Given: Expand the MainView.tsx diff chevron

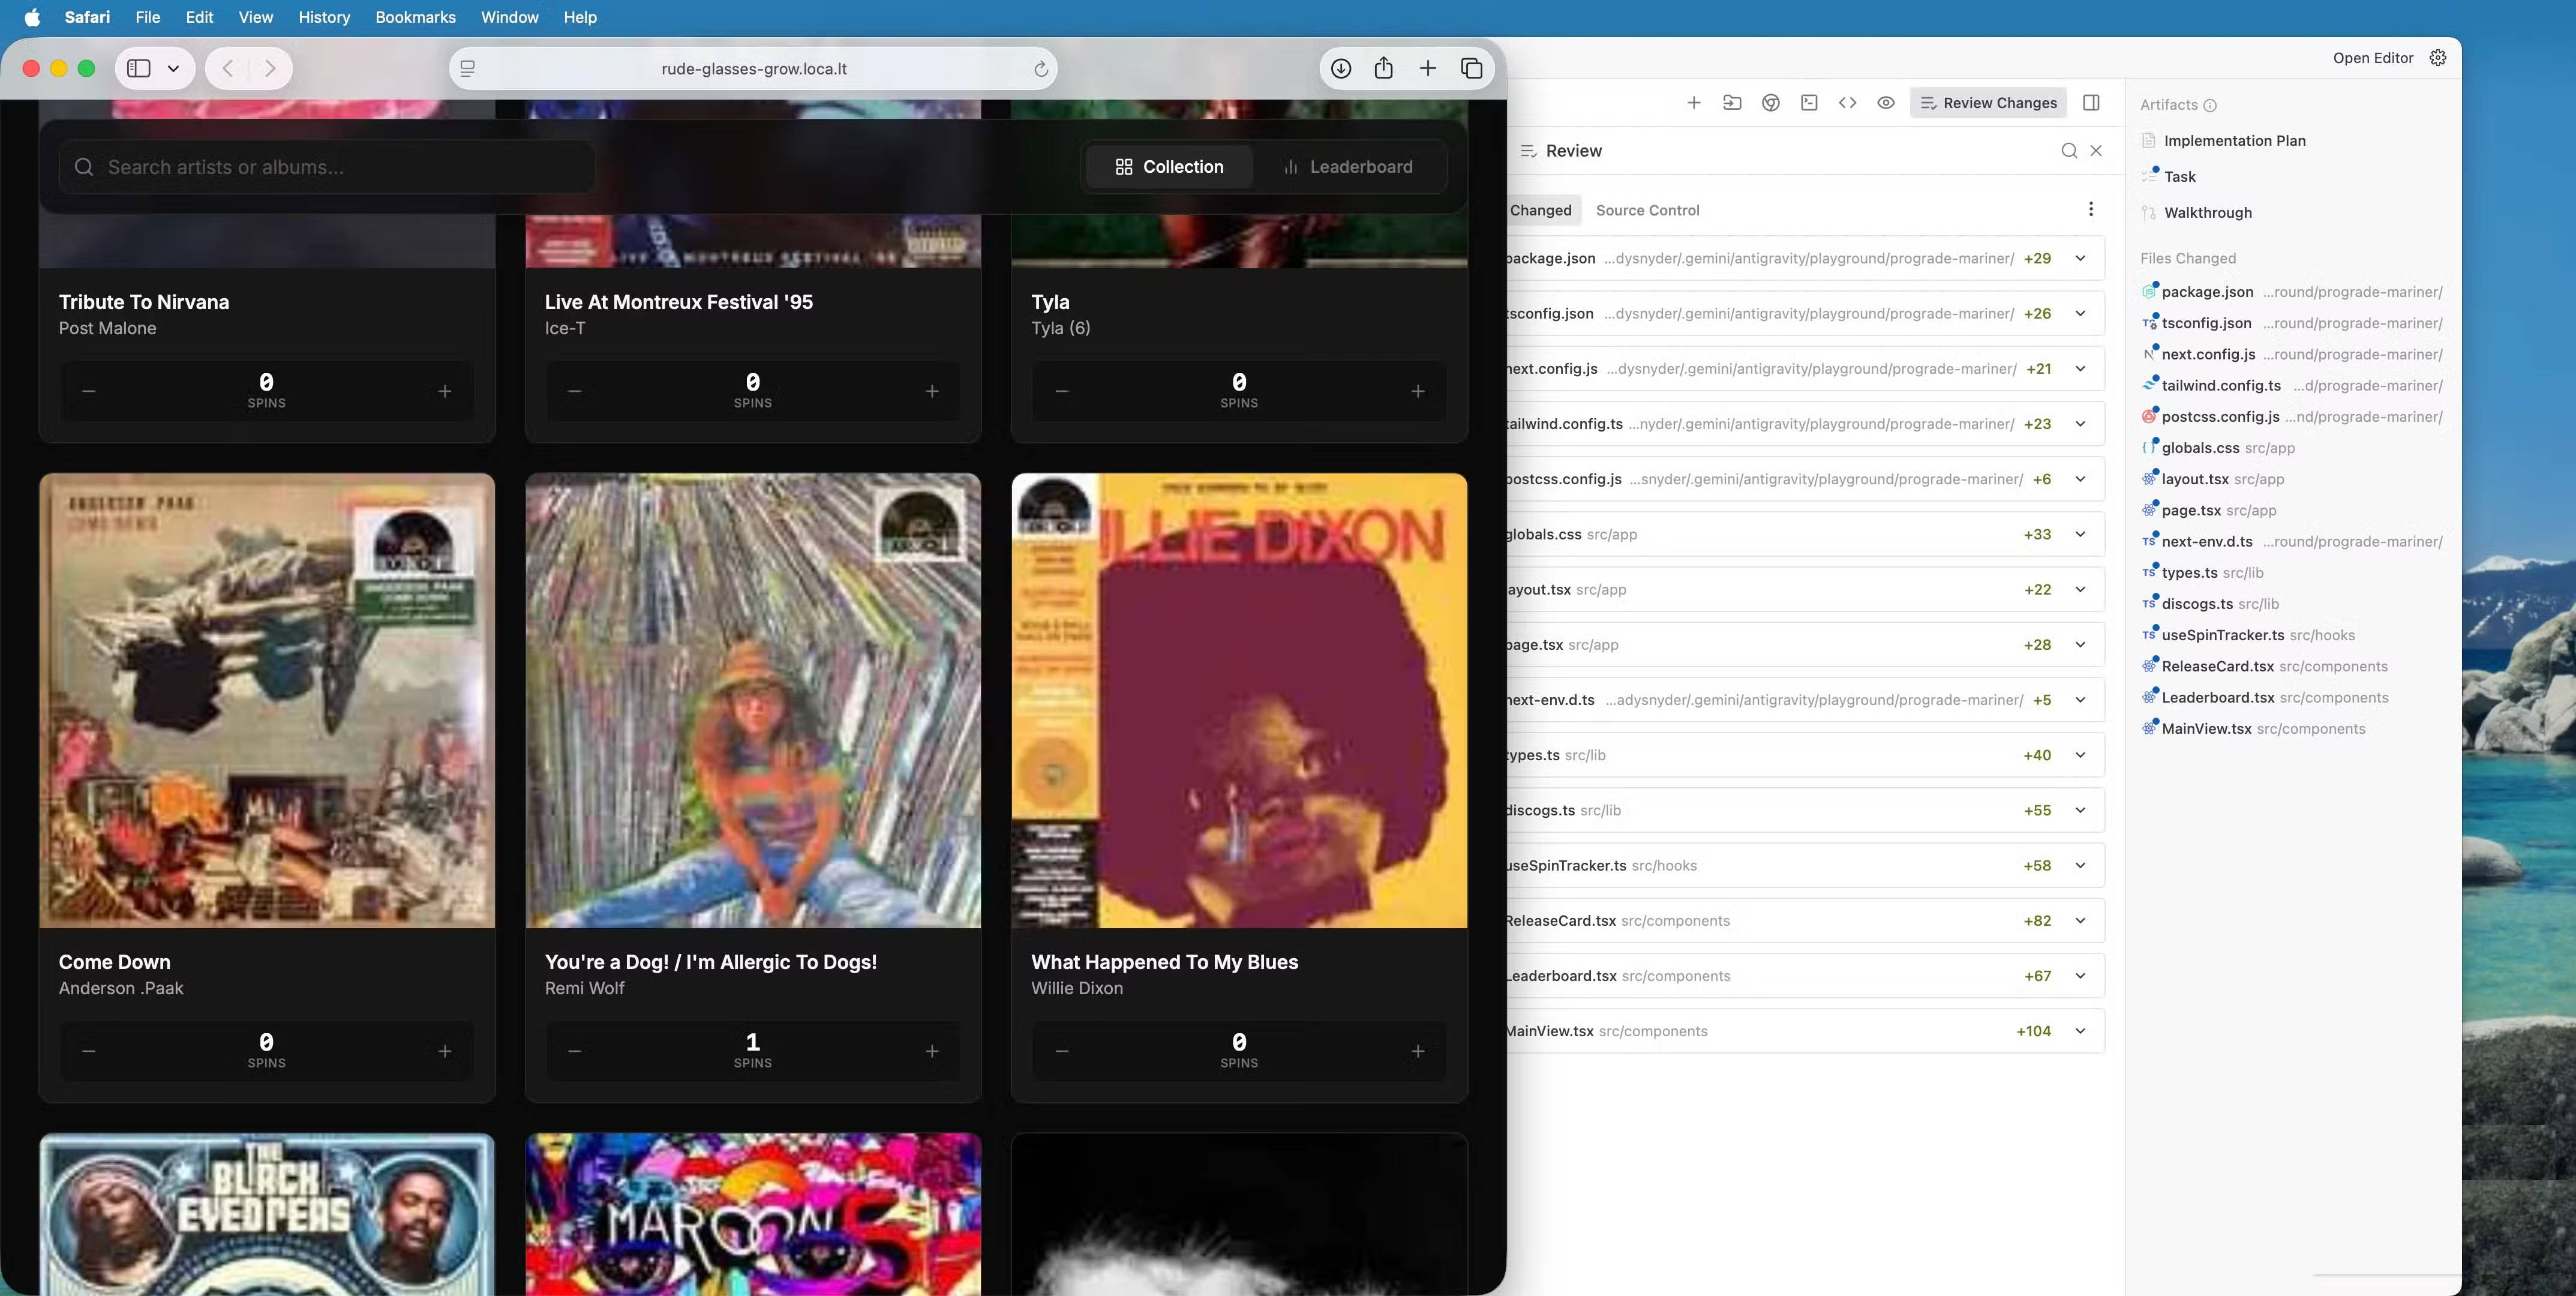Looking at the screenshot, I should pos(2080,1031).
